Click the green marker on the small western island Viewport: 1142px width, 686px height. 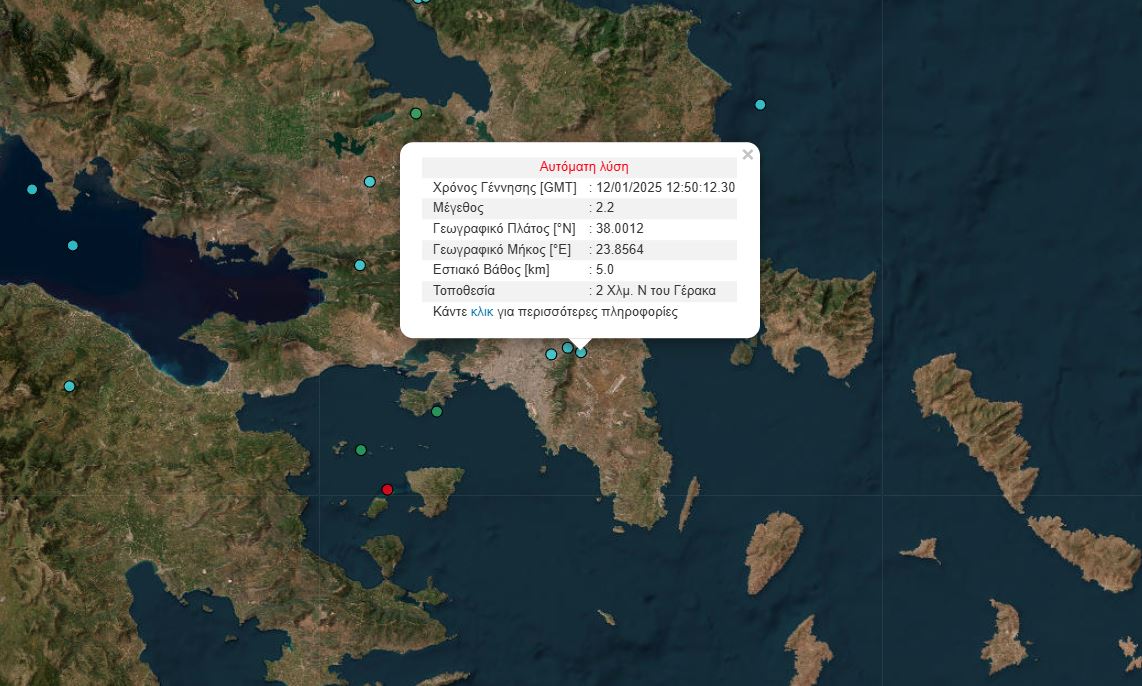[x=359, y=450]
